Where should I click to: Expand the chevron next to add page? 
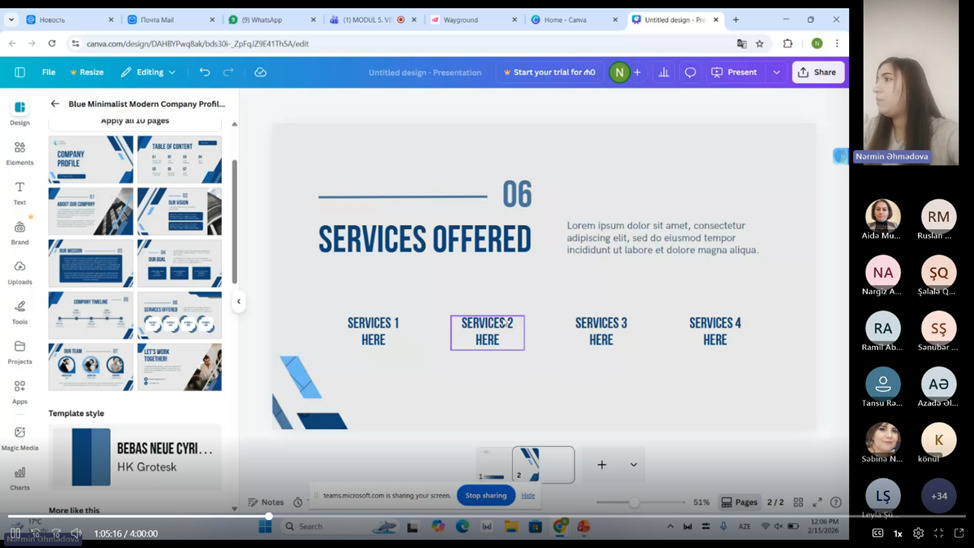[633, 464]
